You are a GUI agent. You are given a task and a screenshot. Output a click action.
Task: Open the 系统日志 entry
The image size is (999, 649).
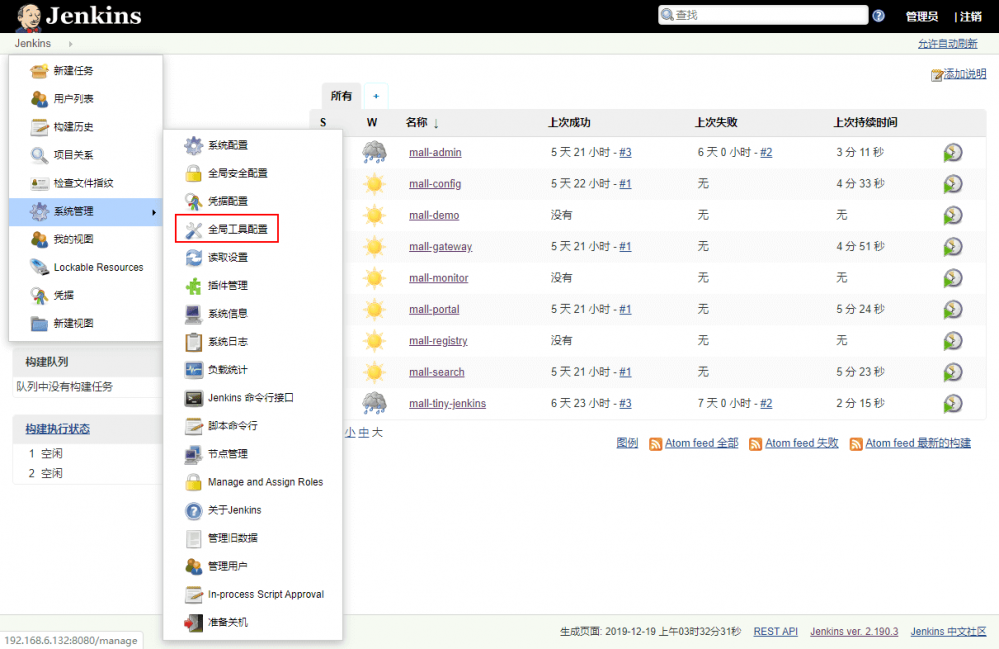pos(229,342)
